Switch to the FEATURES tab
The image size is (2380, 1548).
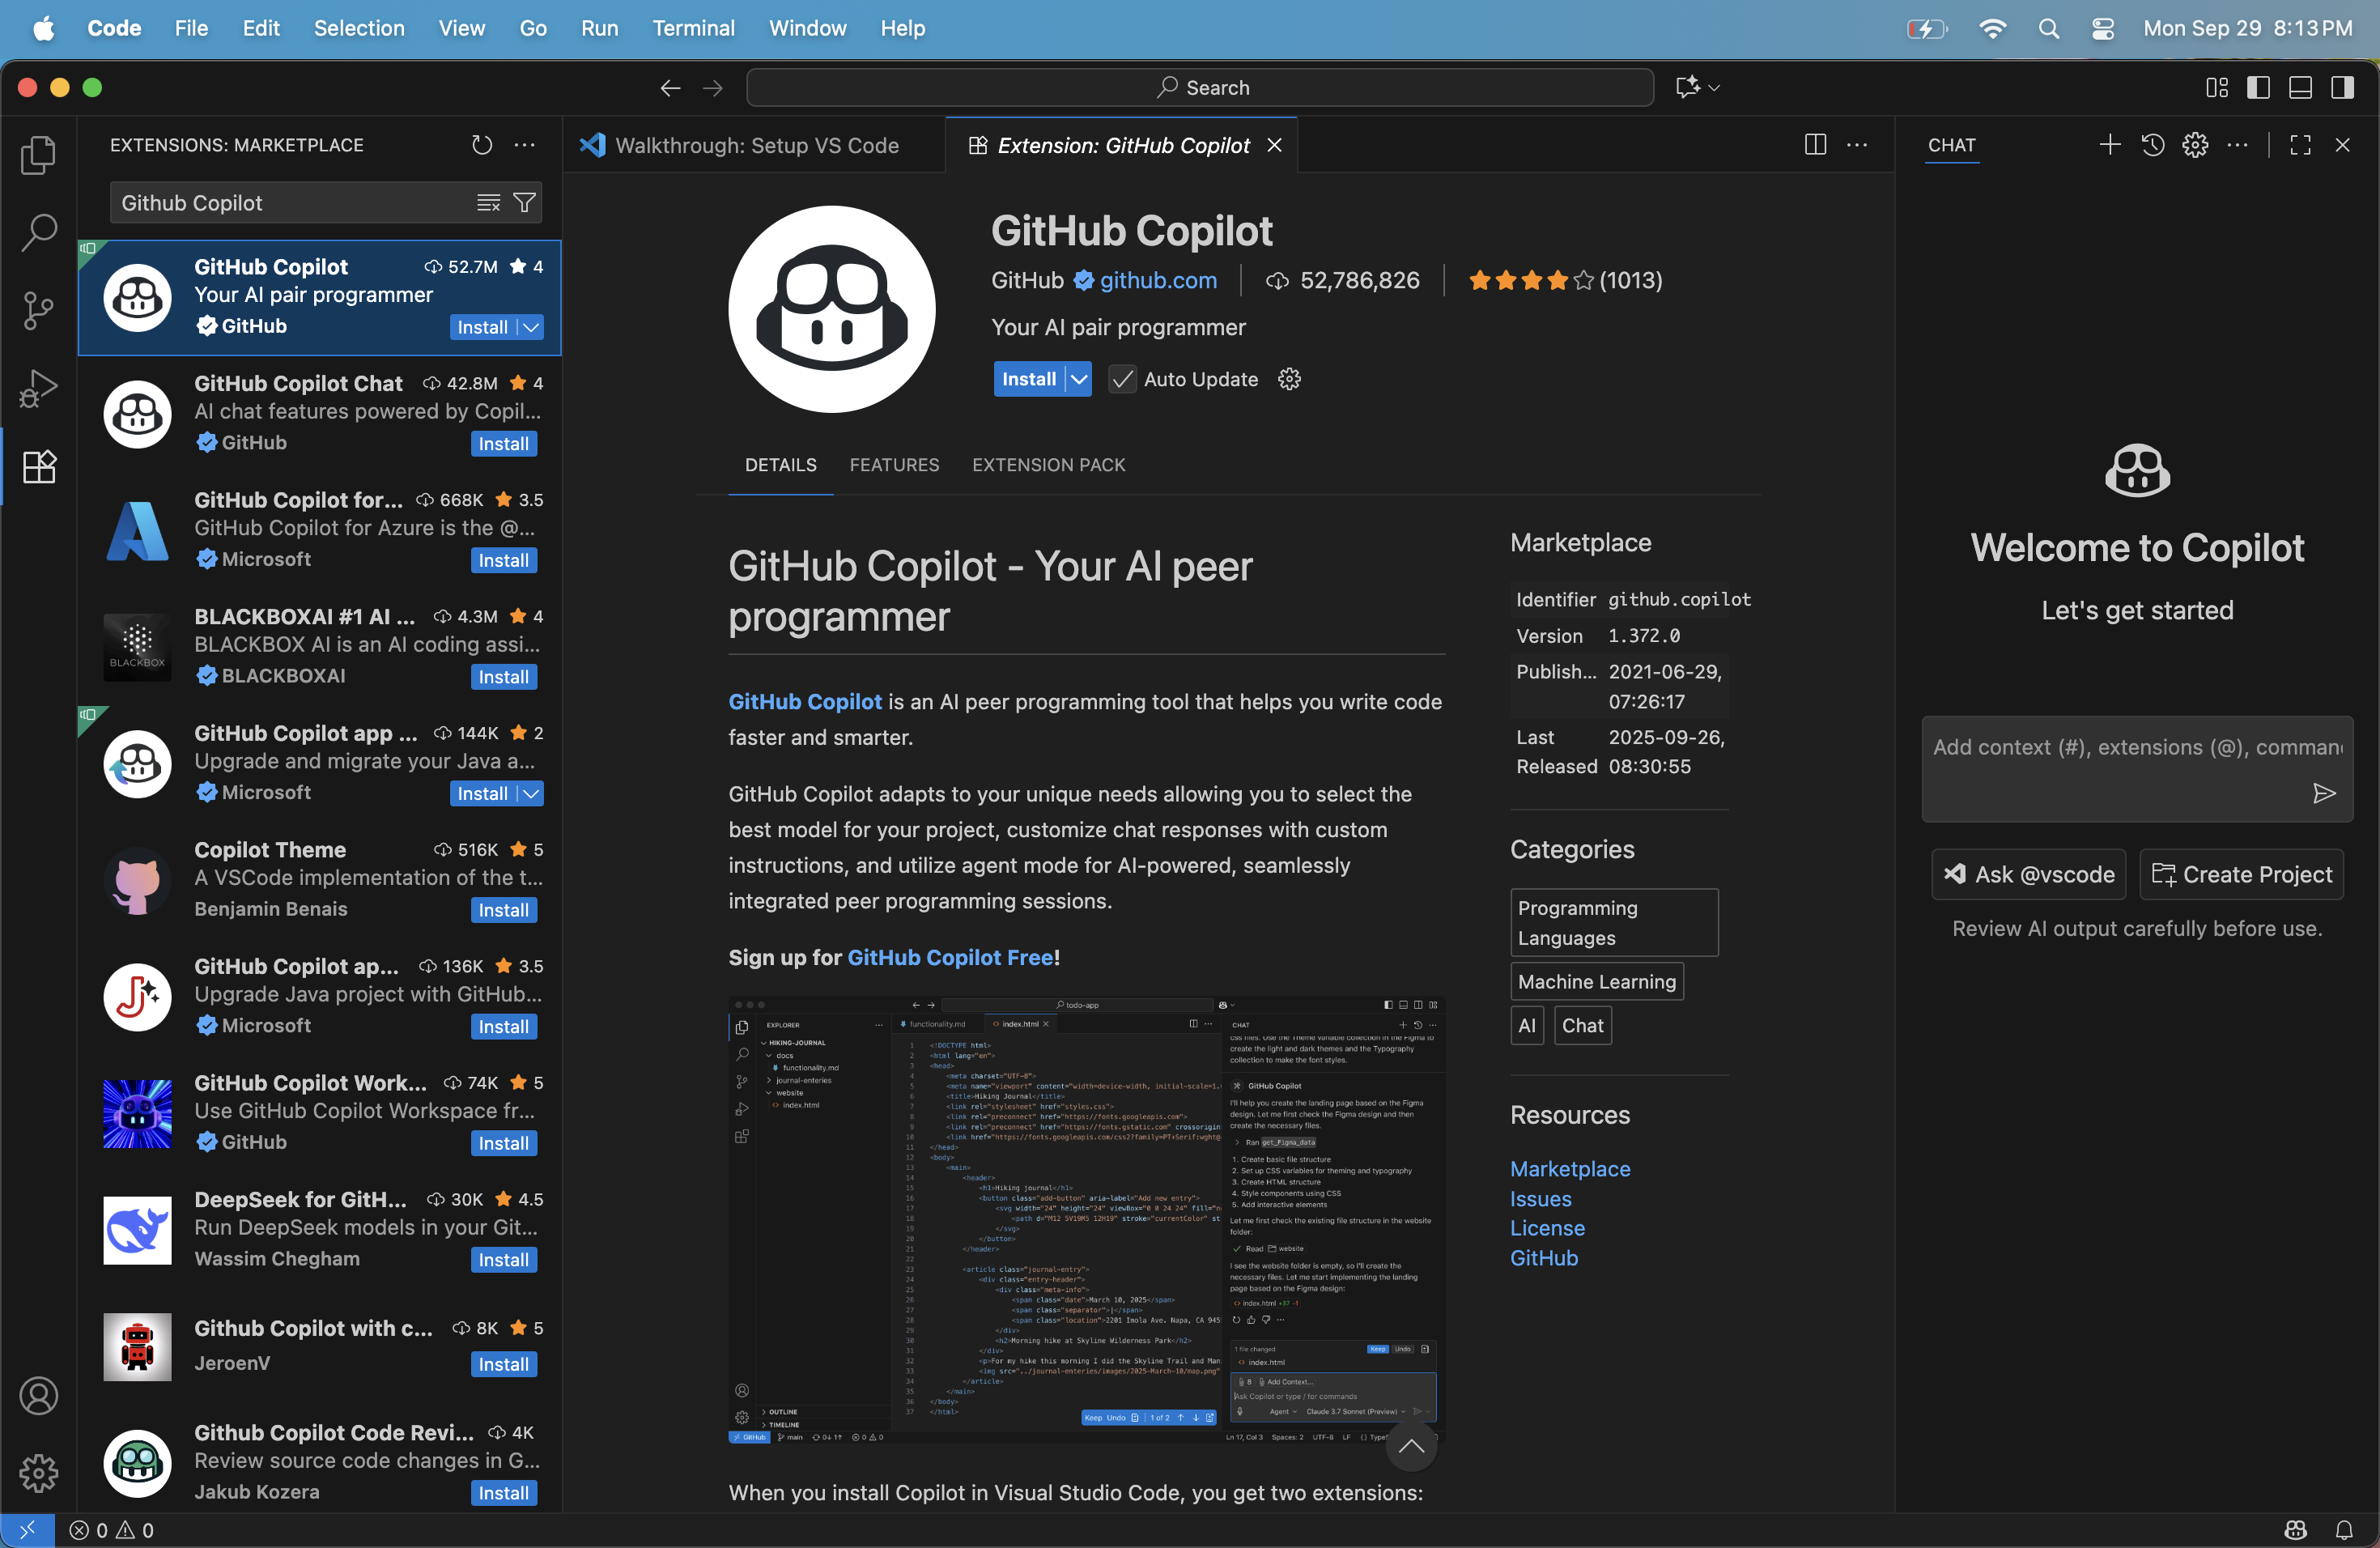point(894,465)
